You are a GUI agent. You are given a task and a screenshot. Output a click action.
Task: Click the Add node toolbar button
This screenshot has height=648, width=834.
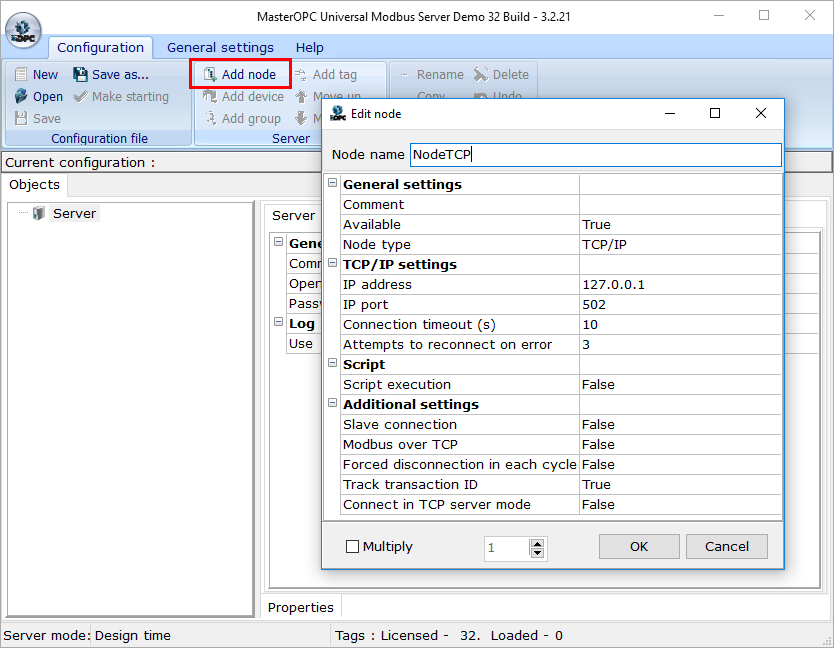240,74
